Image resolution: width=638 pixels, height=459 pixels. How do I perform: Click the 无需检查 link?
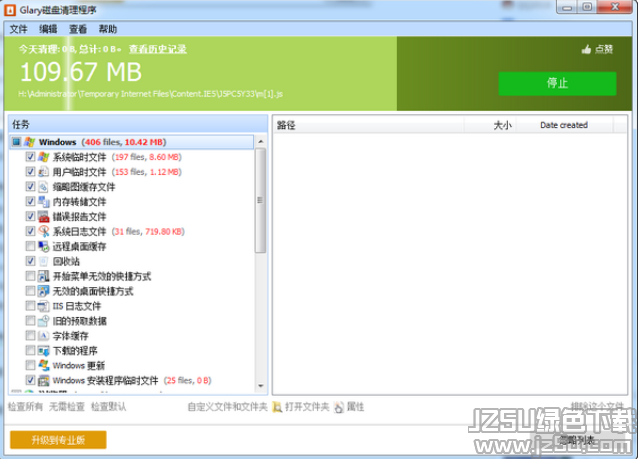[x=67, y=407]
